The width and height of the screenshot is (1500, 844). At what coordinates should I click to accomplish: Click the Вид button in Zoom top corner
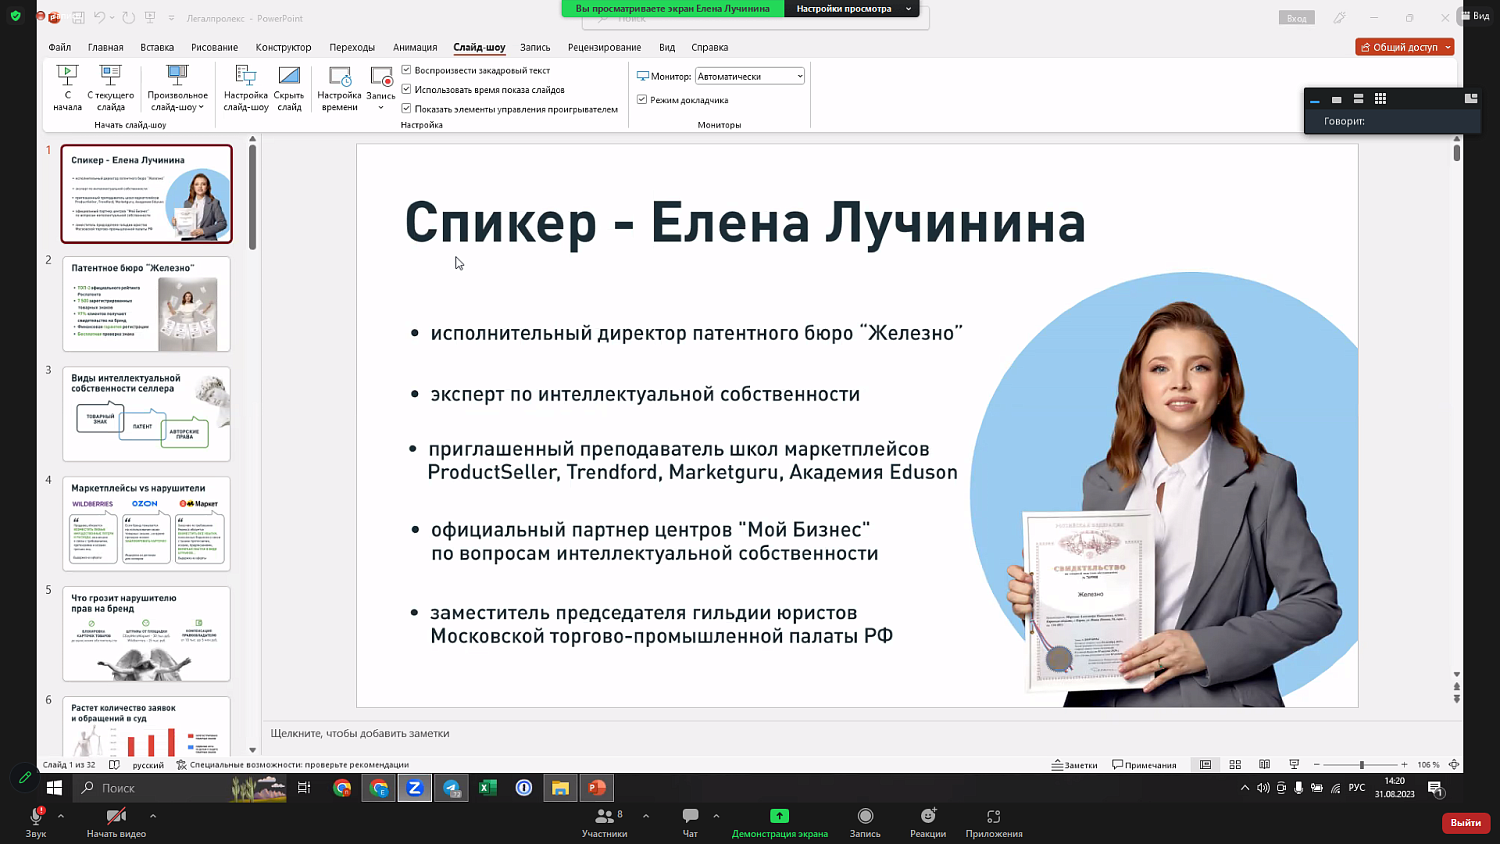pos(1476,16)
